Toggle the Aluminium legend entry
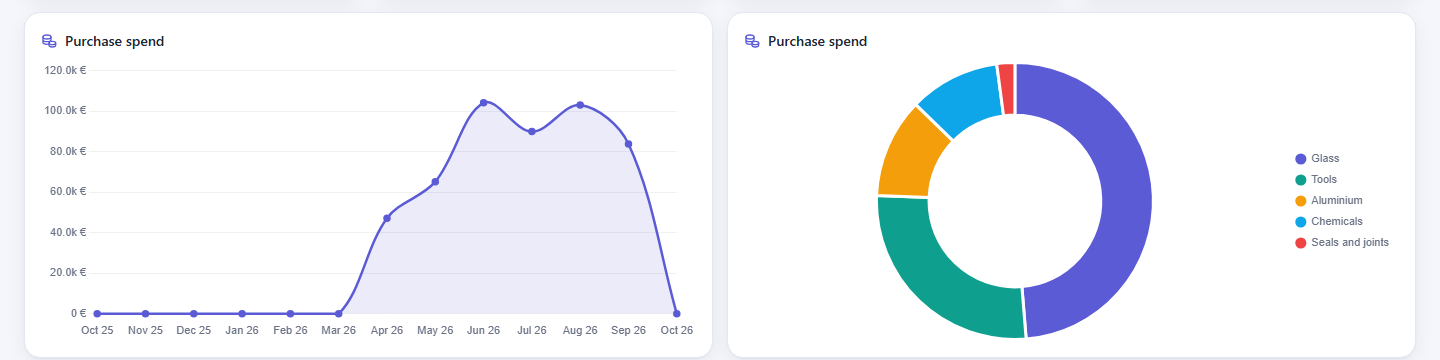Viewport: 1440px width, 360px height. 1329,201
